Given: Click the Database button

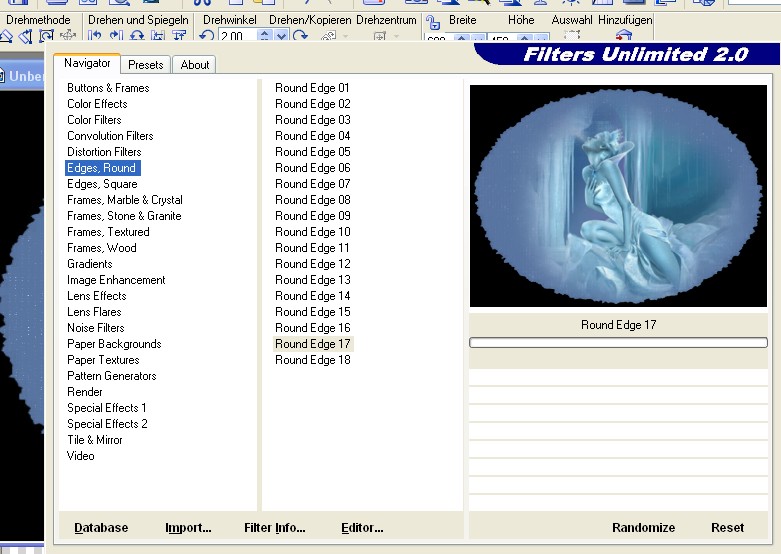Looking at the screenshot, I should coord(101,528).
